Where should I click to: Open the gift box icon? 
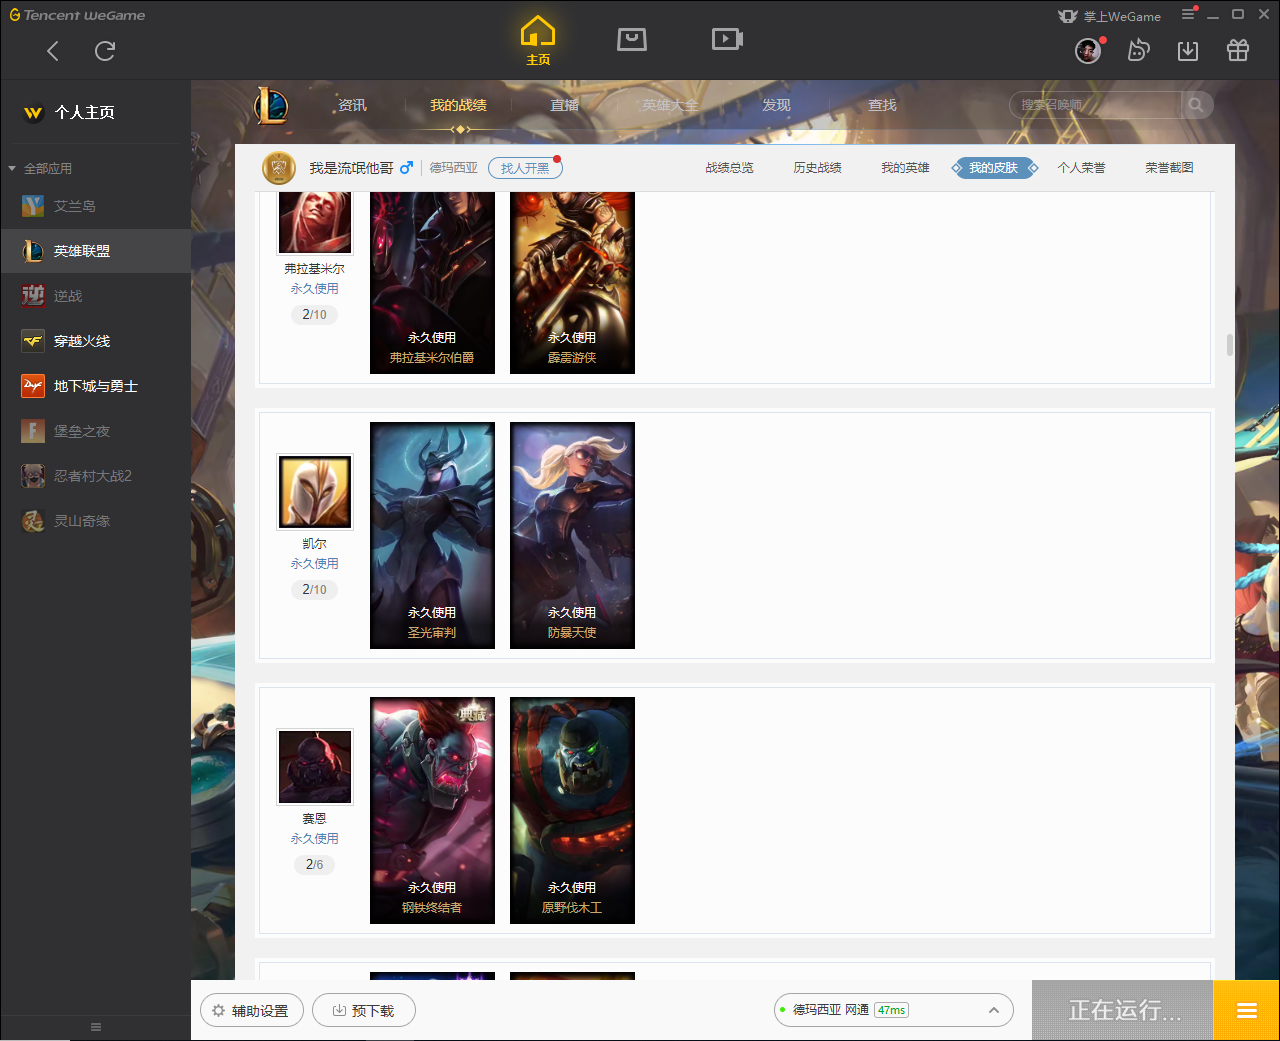point(1238,50)
